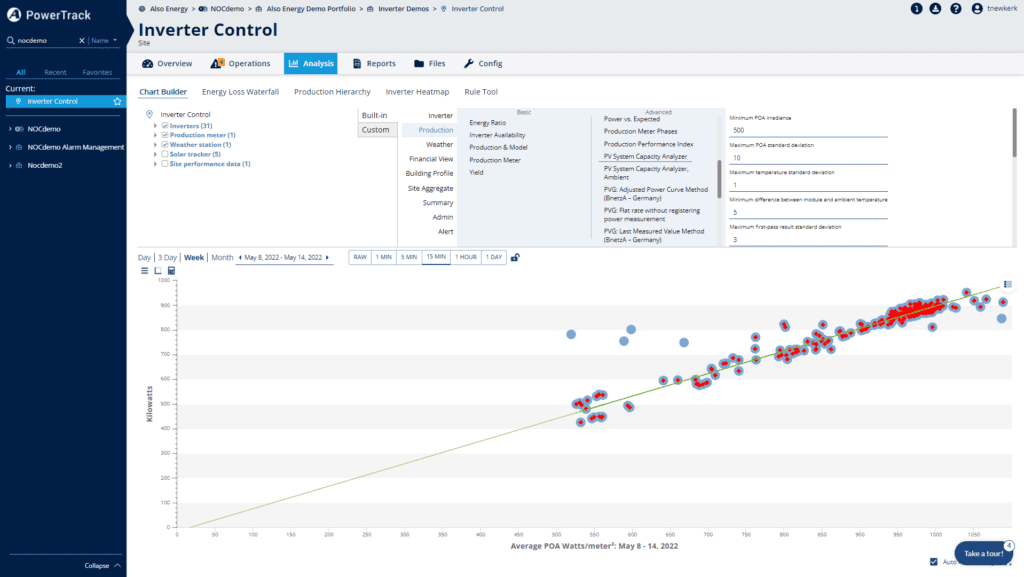Uncheck the Inverters (31) checkbox

click(165, 126)
